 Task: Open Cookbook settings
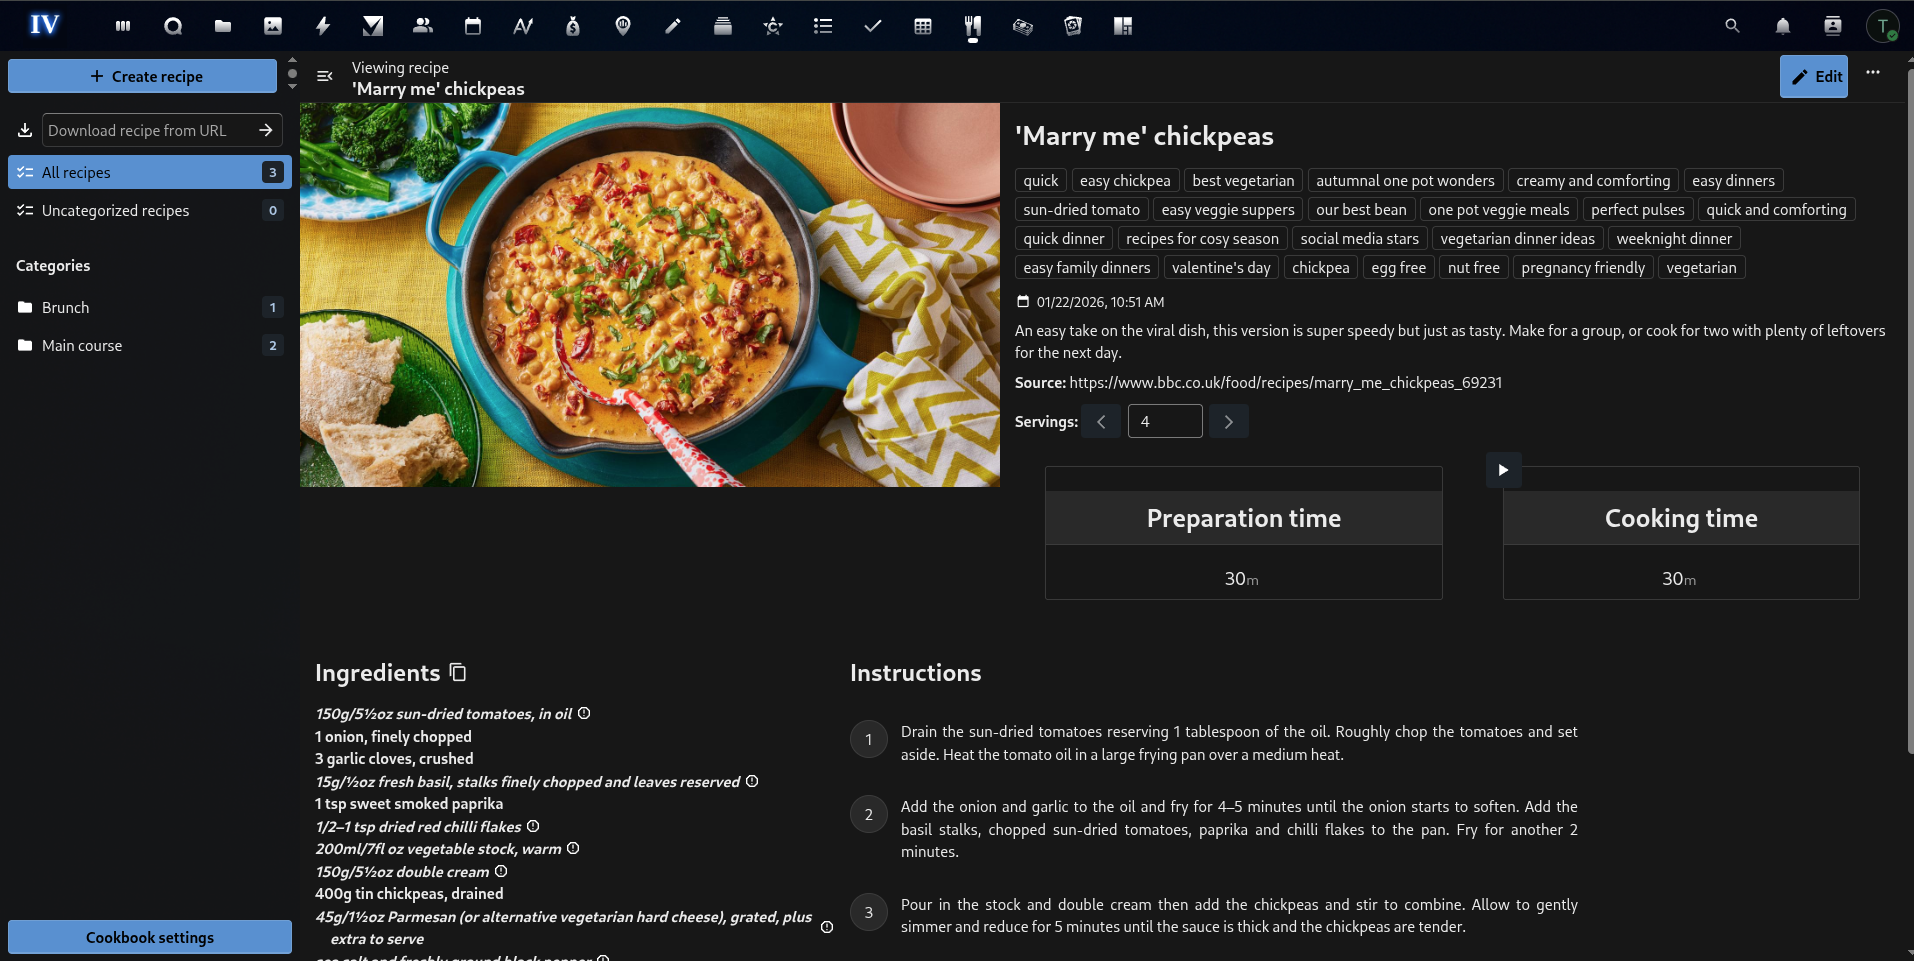[149, 937]
